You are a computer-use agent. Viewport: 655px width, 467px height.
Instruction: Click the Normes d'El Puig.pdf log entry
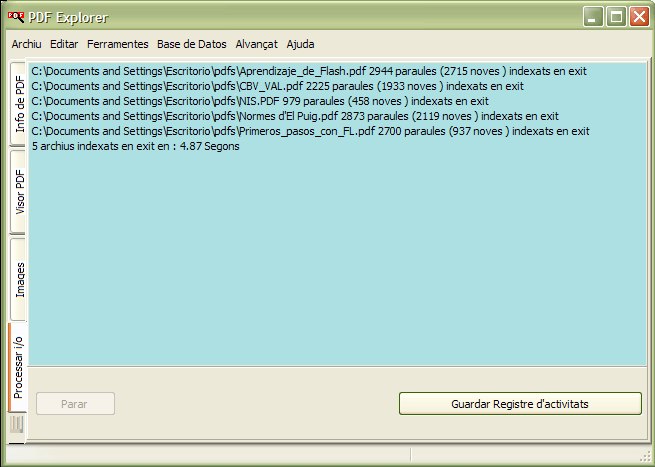tap(295, 116)
